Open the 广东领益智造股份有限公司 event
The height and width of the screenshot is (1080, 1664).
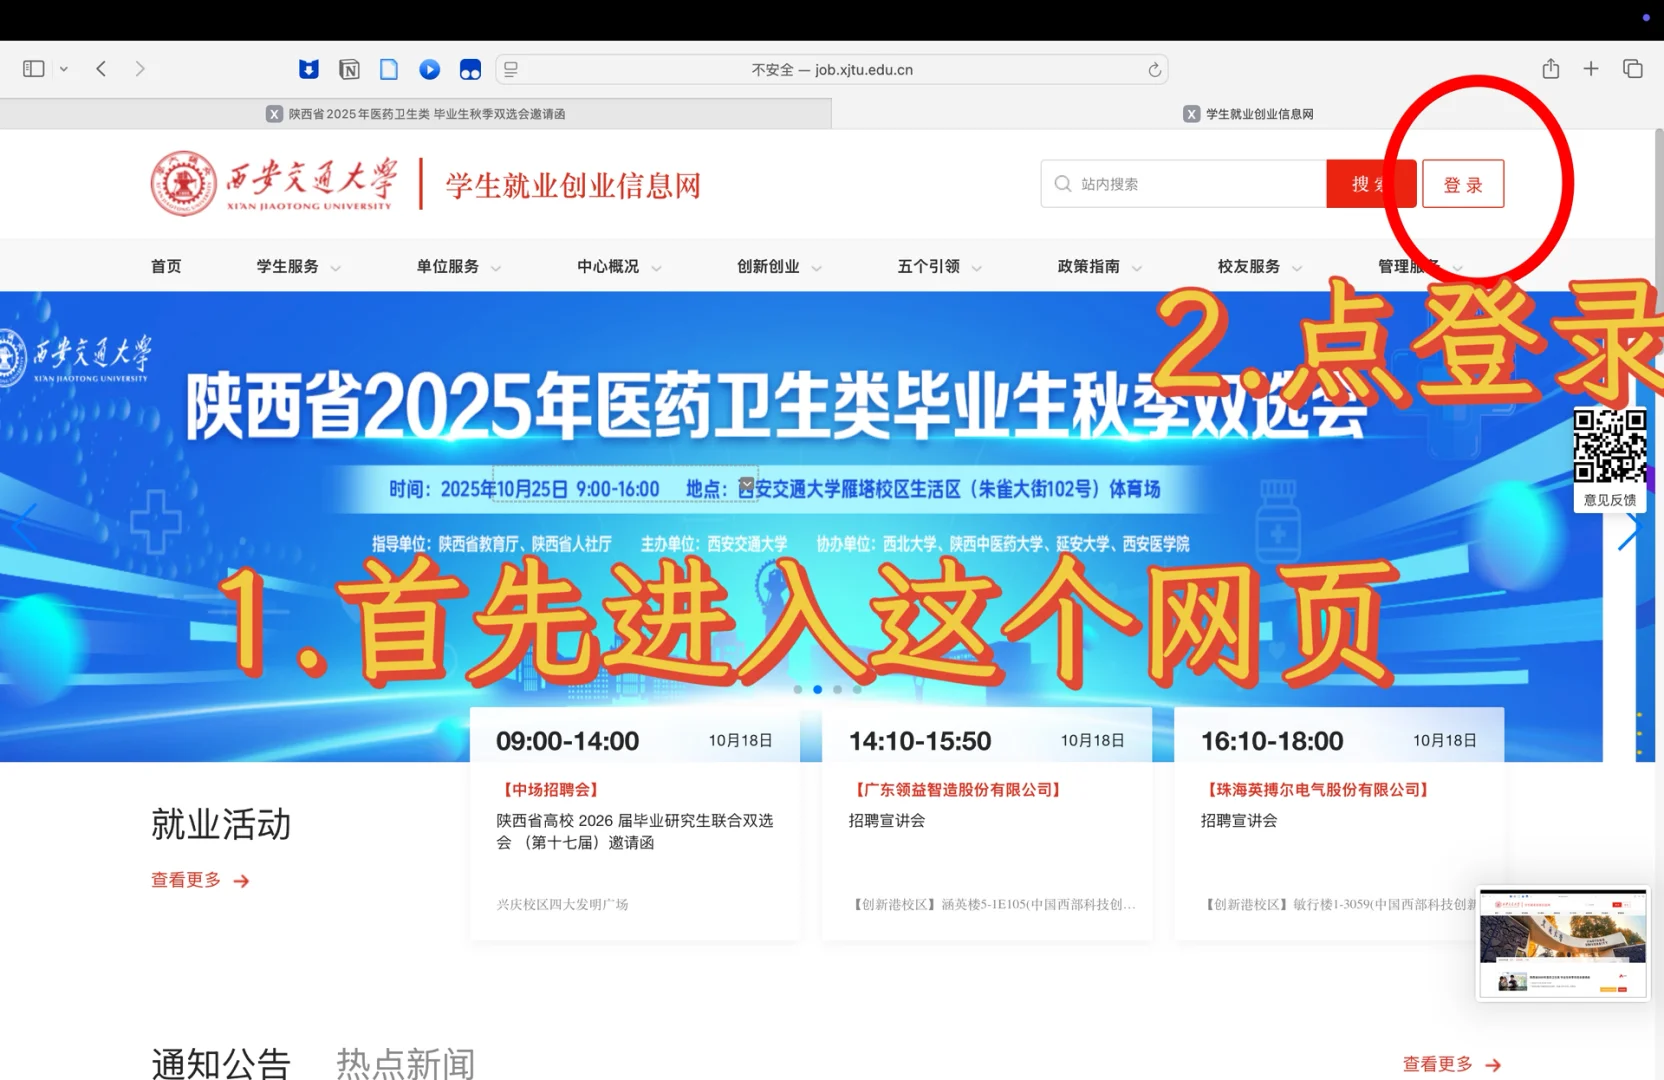click(x=958, y=790)
